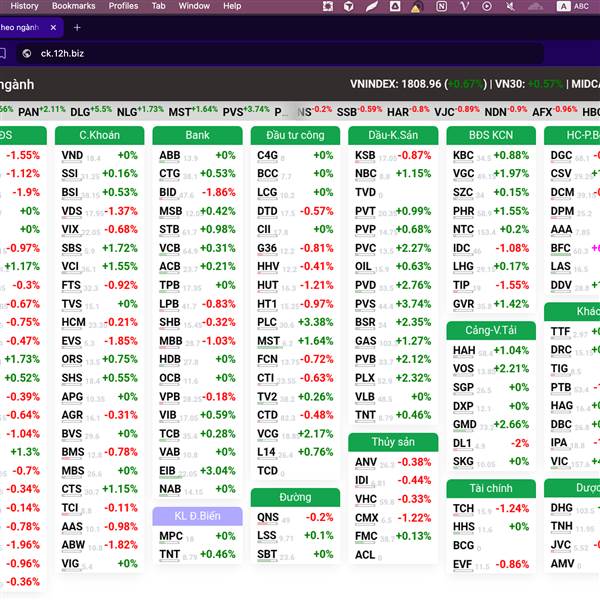Image resolution: width=600 pixels, height=600 pixels.
Task: Click the VNINDEX 1808.96 index text
Action: pyautogui.click(x=396, y=84)
